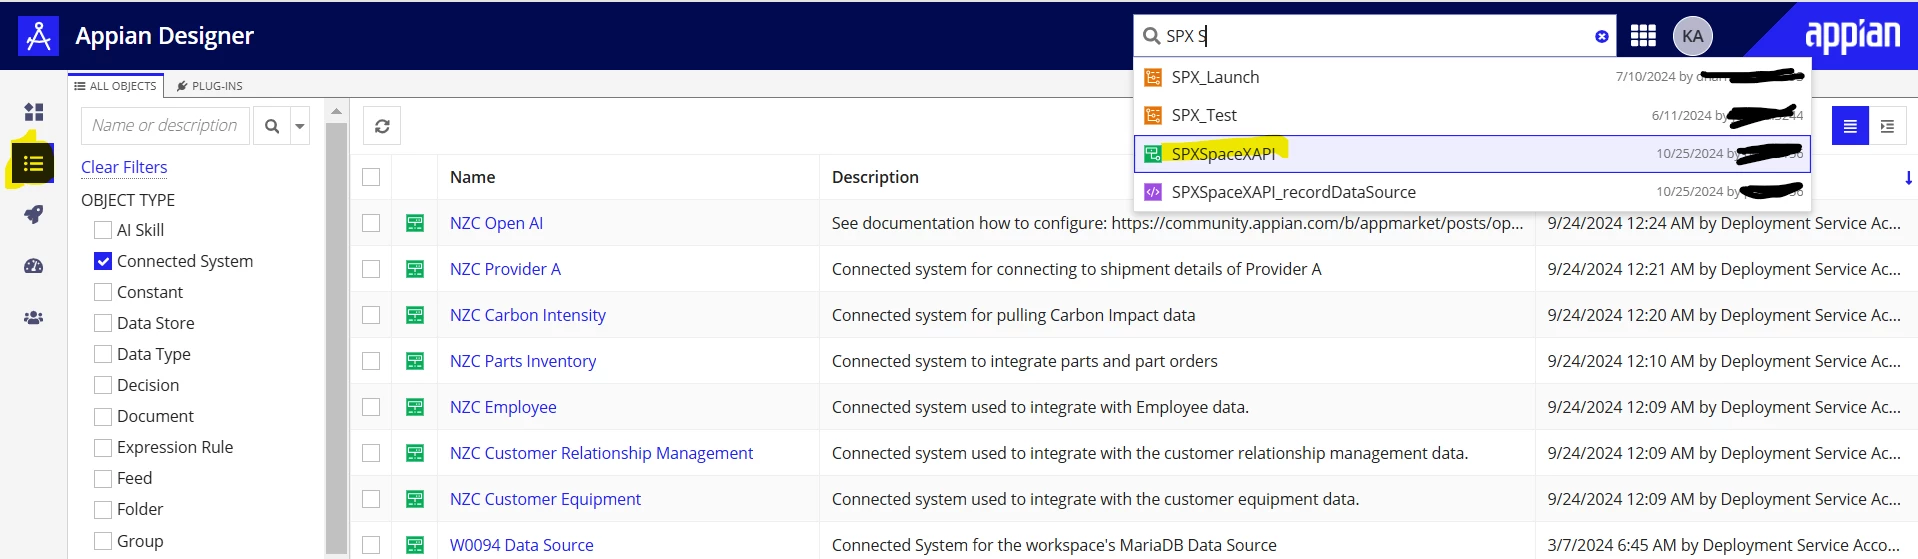Viewport: 1918px width, 559px height.
Task: Switch to the All Objects tab
Action: (116, 86)
